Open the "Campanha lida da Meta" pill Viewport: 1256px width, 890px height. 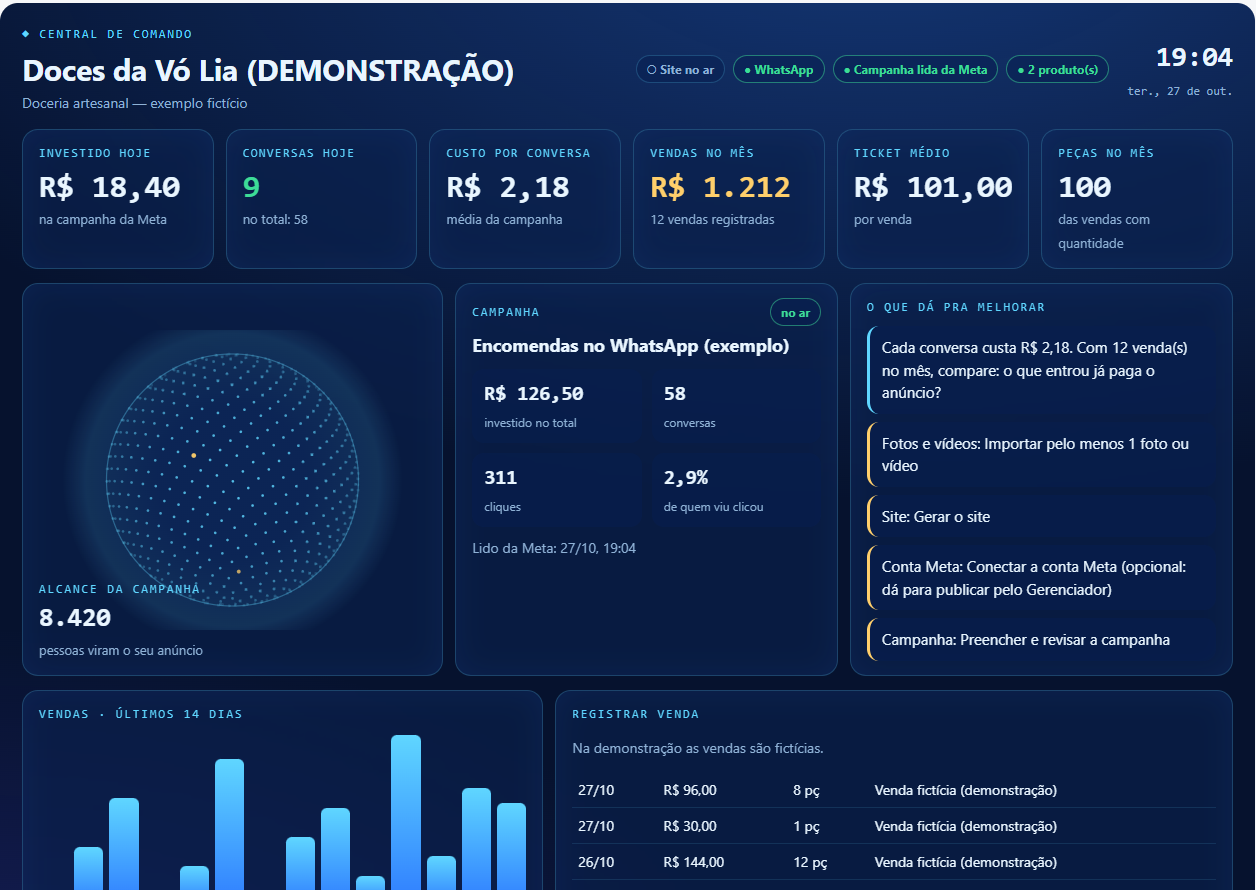point(915,70)
